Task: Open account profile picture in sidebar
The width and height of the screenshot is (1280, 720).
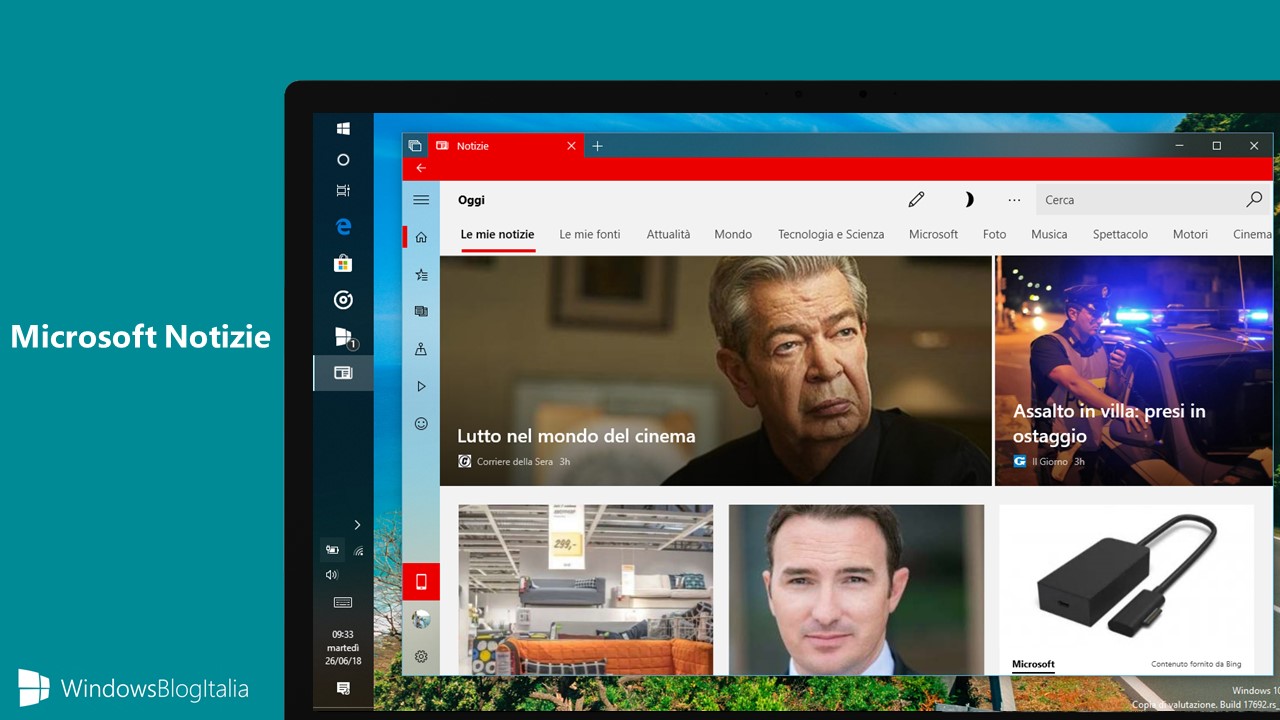Action: click(421, 619)
